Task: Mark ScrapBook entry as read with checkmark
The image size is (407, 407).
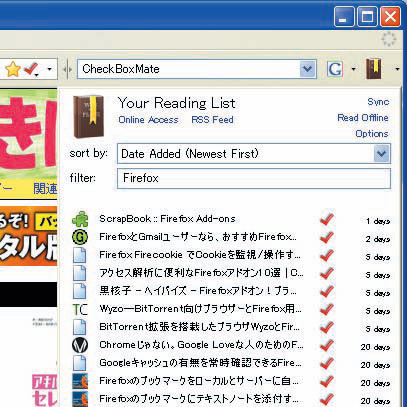Action: click(327, 219)
